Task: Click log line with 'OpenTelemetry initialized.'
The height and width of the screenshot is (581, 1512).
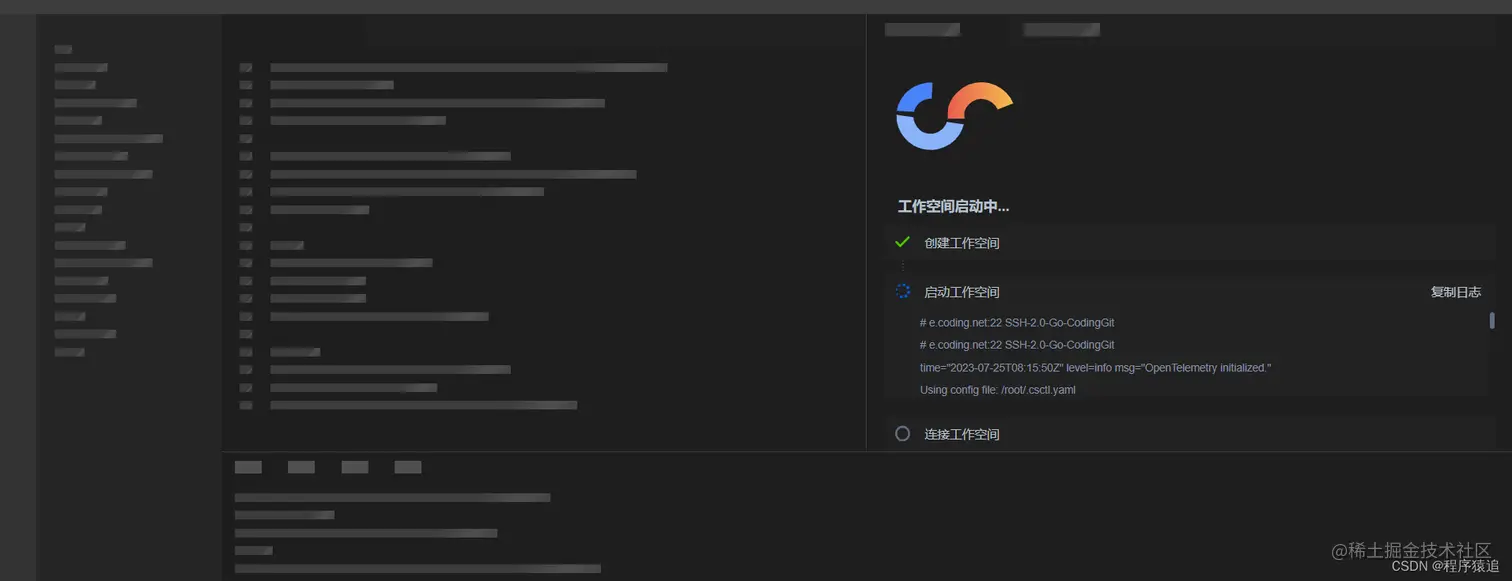Action: pyautogui.click(x=1095, y=368)
